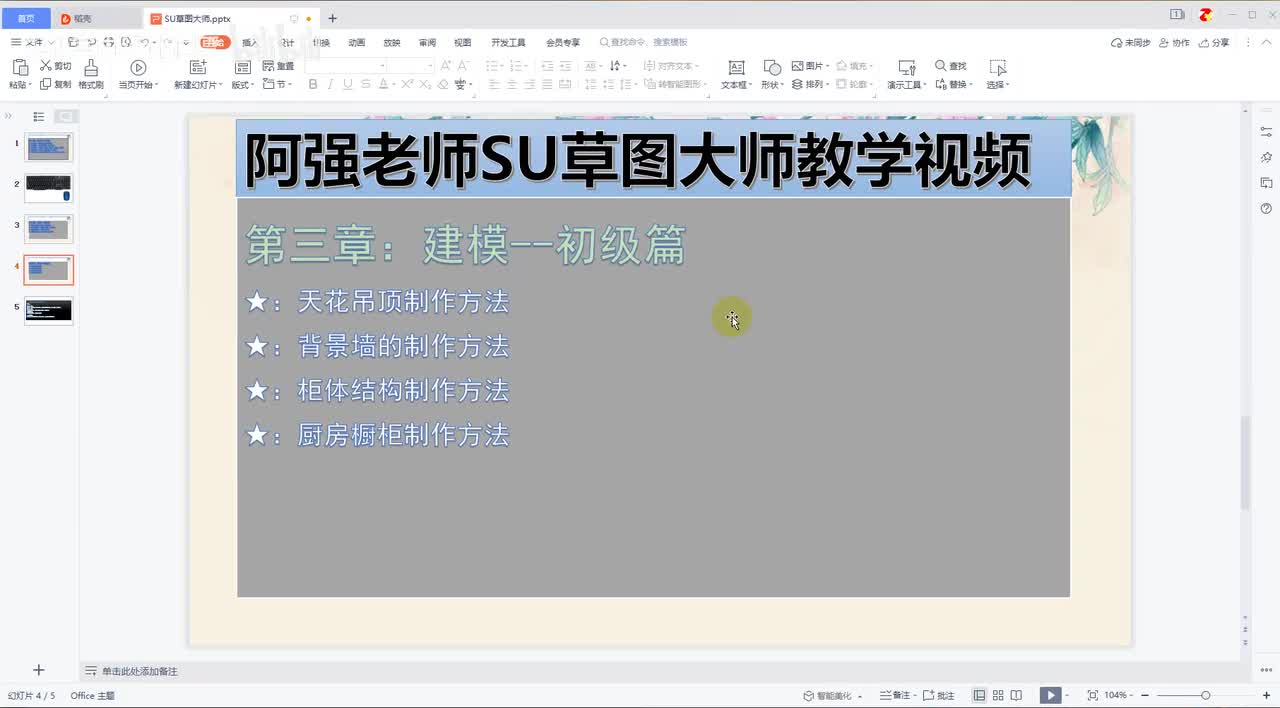Click the Cut (剪切) scissors icon
Screen dimensions: 1280x708
click(46, 66)
